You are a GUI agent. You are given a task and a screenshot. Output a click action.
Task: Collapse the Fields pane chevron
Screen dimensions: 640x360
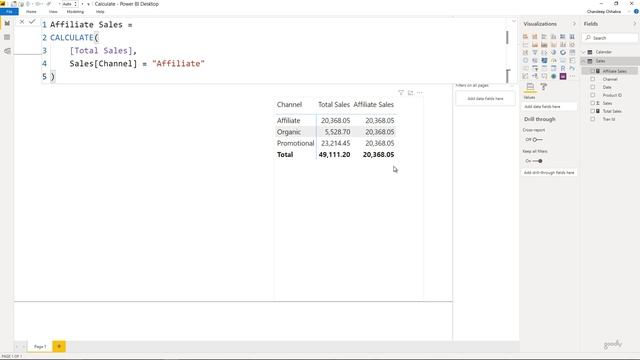click(635, 24)
